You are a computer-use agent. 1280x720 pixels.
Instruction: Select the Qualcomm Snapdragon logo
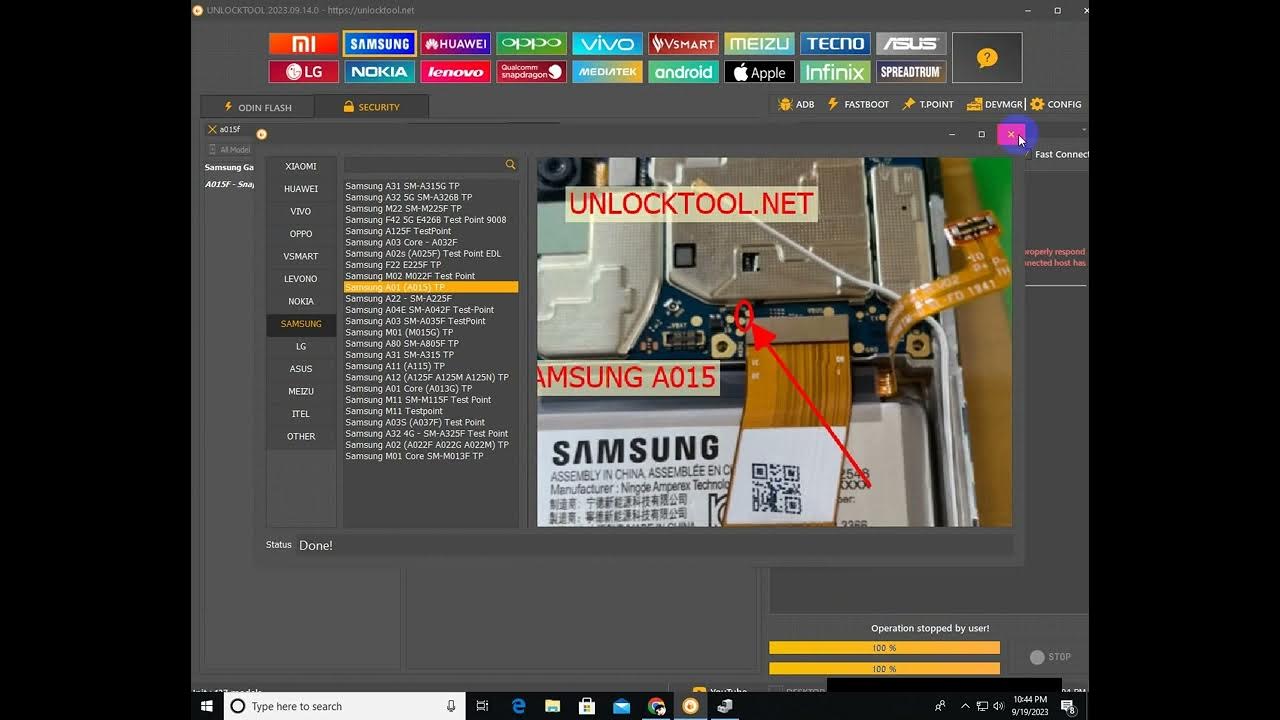coord(532,72)
